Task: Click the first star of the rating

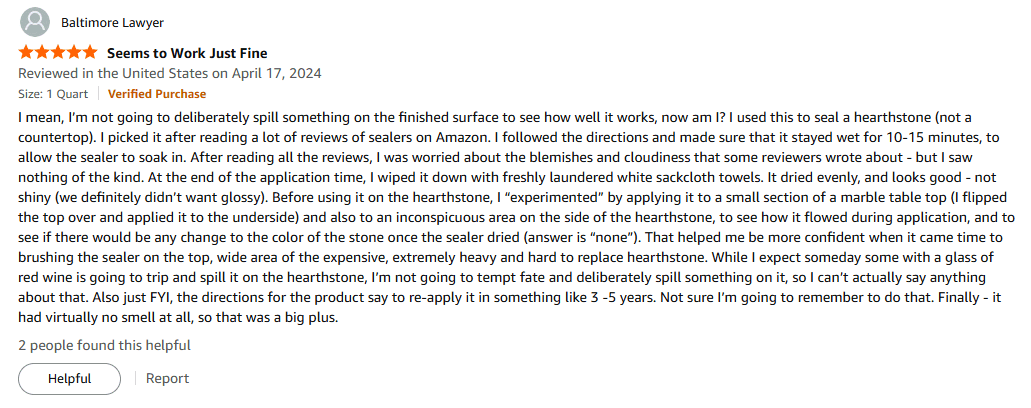Action: coord(26,53)
